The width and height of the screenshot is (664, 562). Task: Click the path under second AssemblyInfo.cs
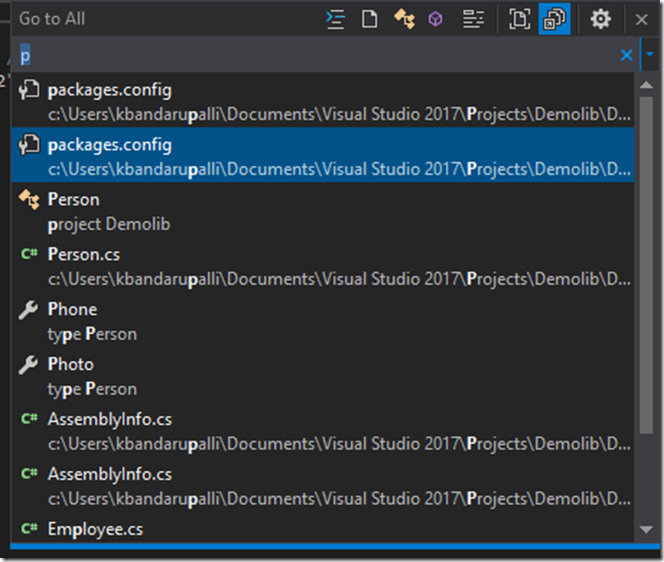pyautogui.click(x=339, y=499)
